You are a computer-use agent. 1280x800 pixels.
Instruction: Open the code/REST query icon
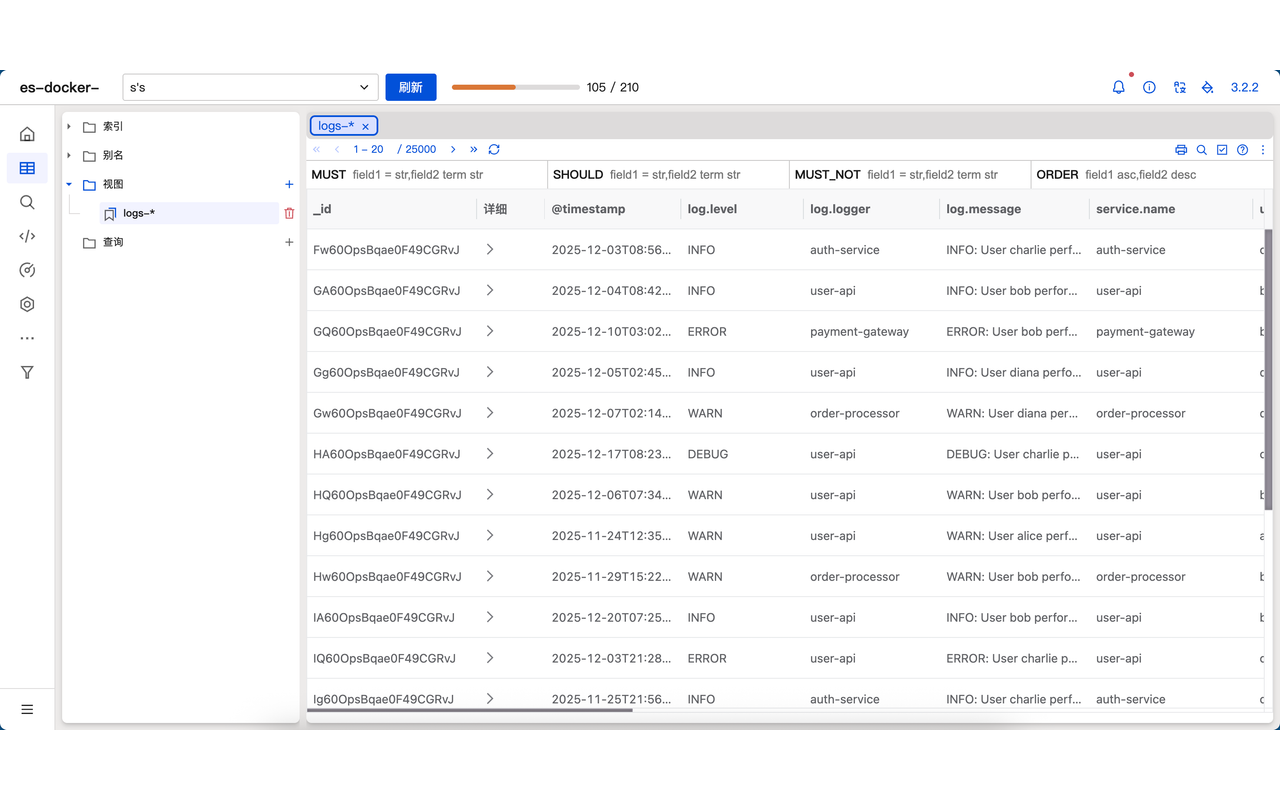[27, 236]
